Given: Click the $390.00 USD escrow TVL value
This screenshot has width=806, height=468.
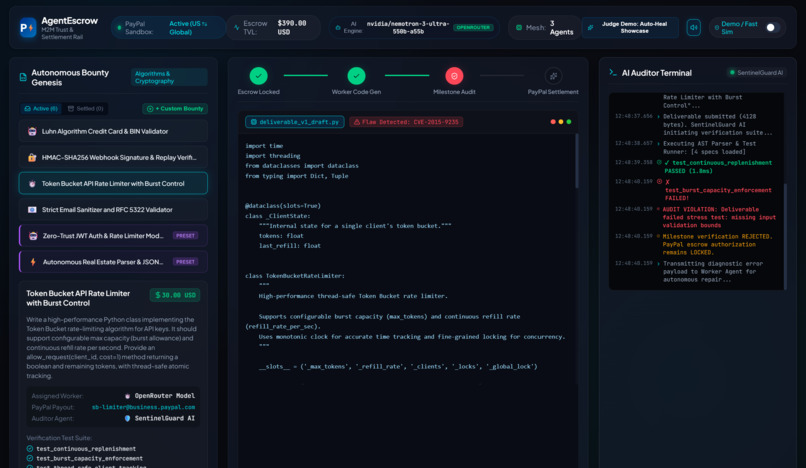Looking at the screenshot, I should point(291,27).
